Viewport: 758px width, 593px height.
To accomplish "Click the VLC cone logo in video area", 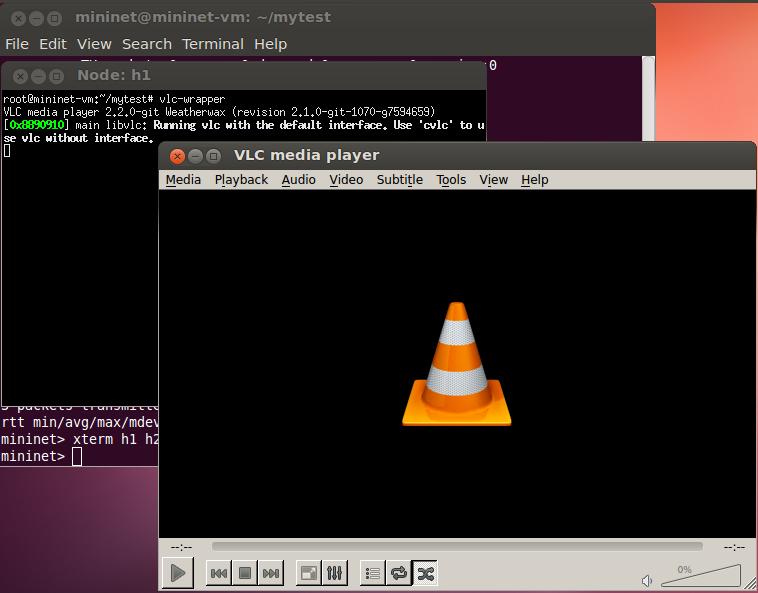I will pyautogui.click(x=457, y=364).
